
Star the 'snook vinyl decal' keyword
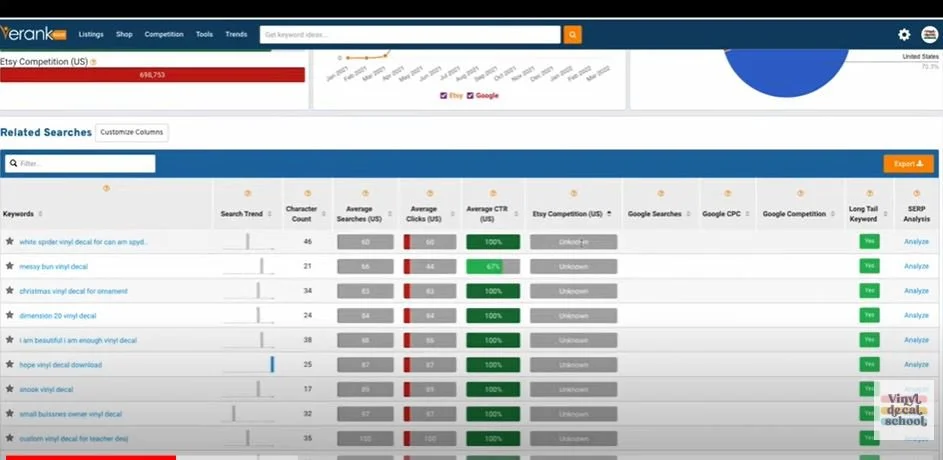click(x=10, y=389)
